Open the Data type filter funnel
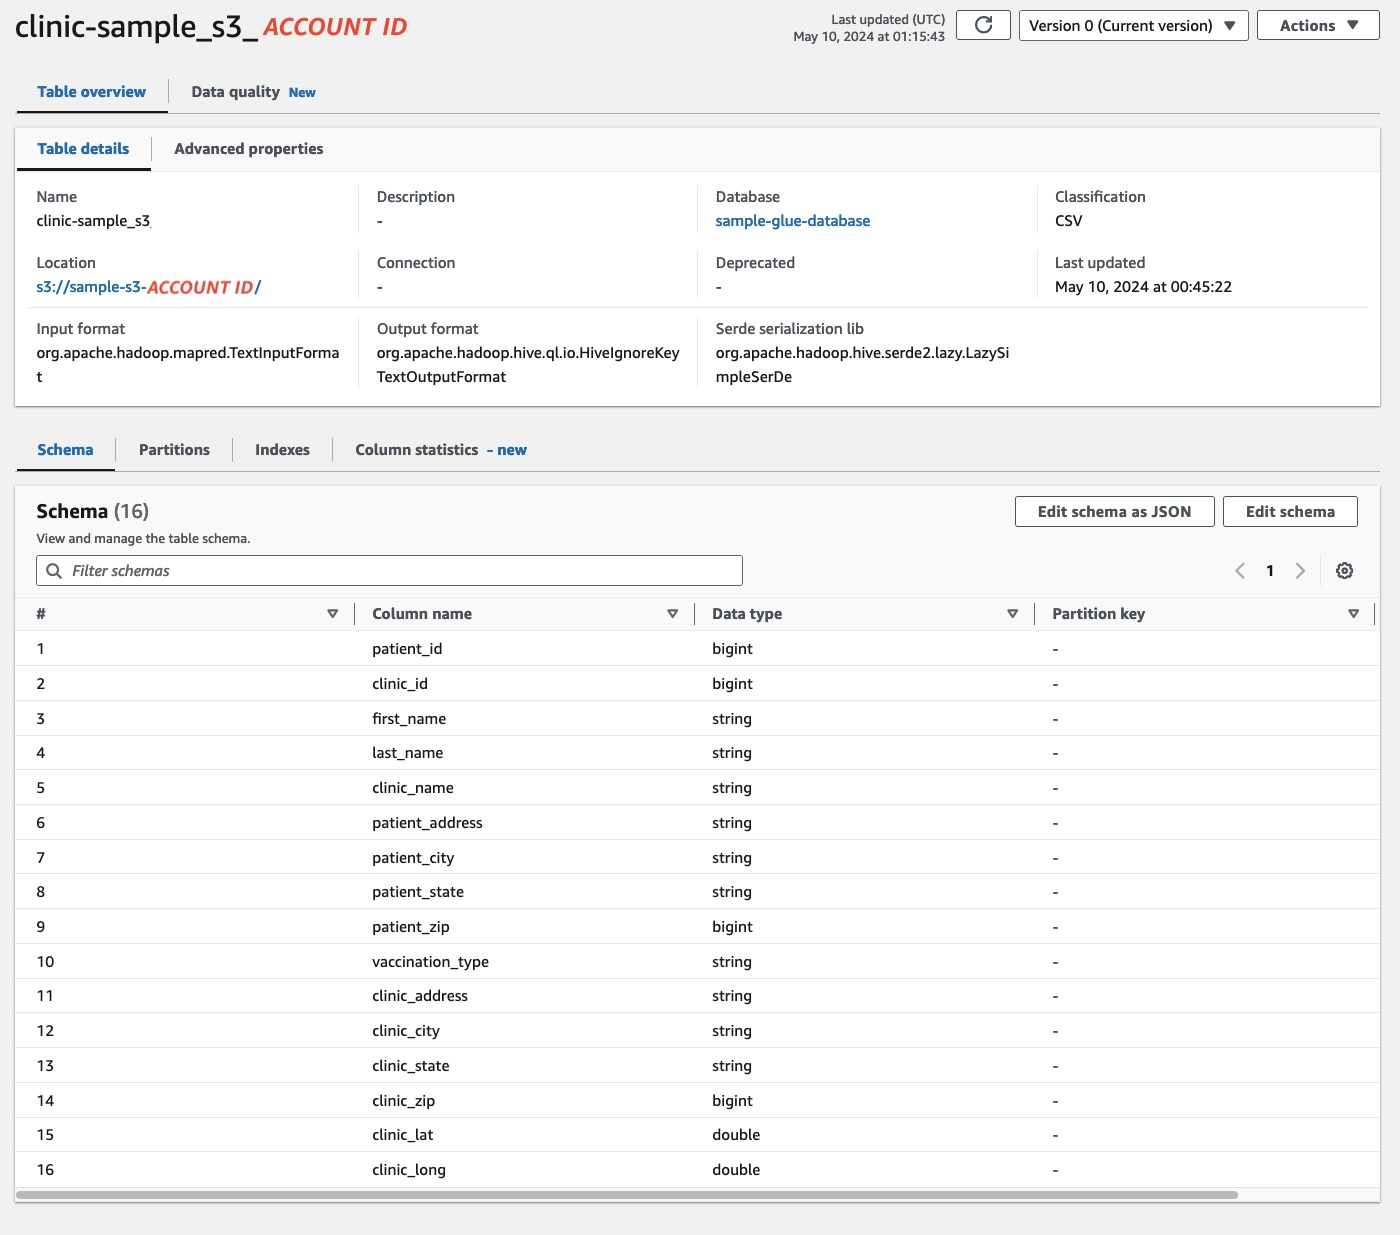1400x1235 pixels. (x=1012, y=613)
